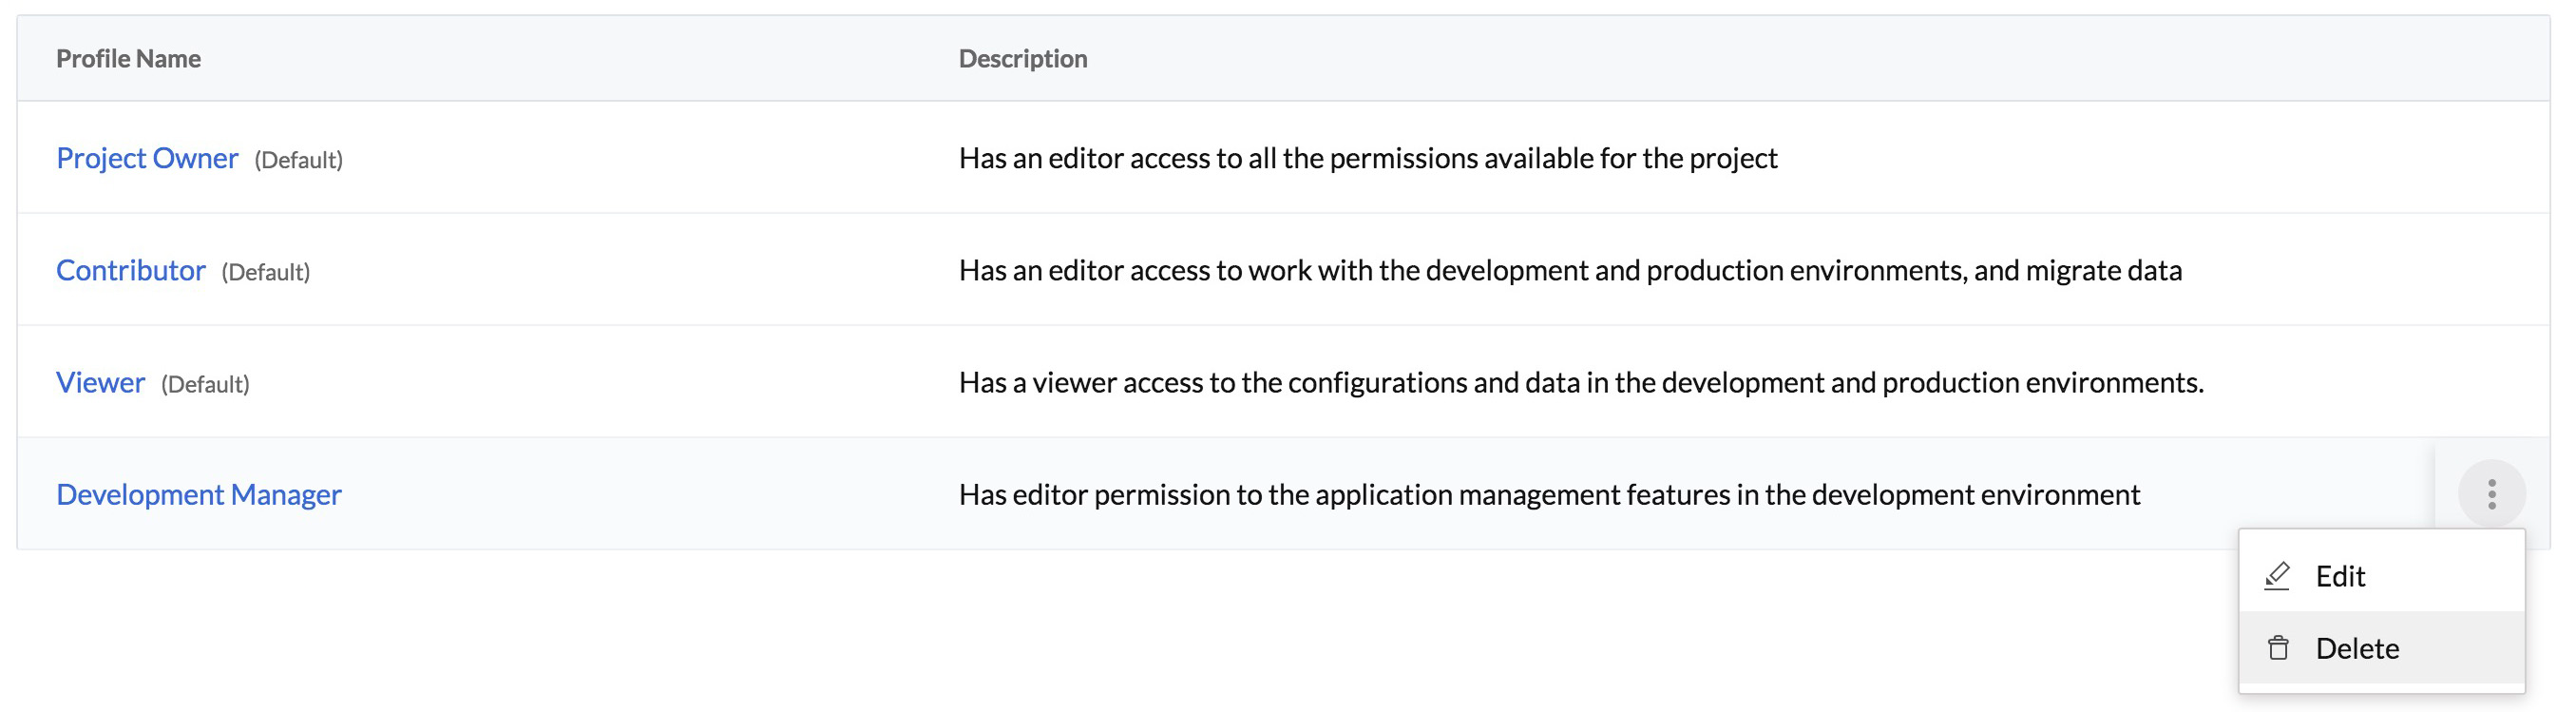This screenshot has width=2576, height=712.
Task: Click the Project Owner description text
Action: coord(1368,158)
